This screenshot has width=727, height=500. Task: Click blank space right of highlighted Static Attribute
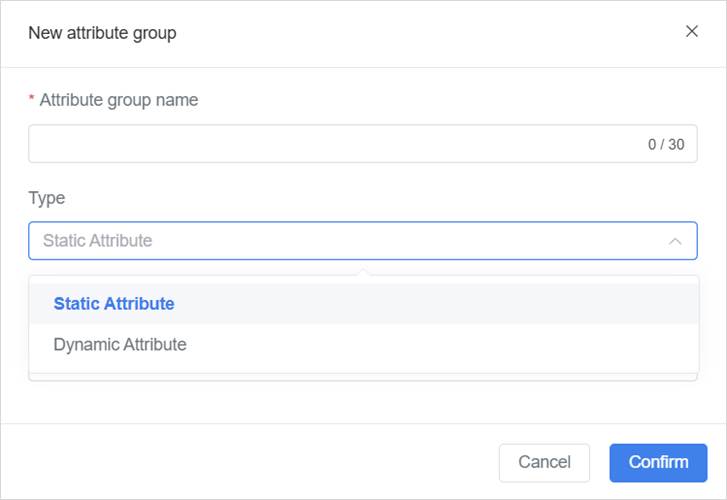click(x=440, y=304)
